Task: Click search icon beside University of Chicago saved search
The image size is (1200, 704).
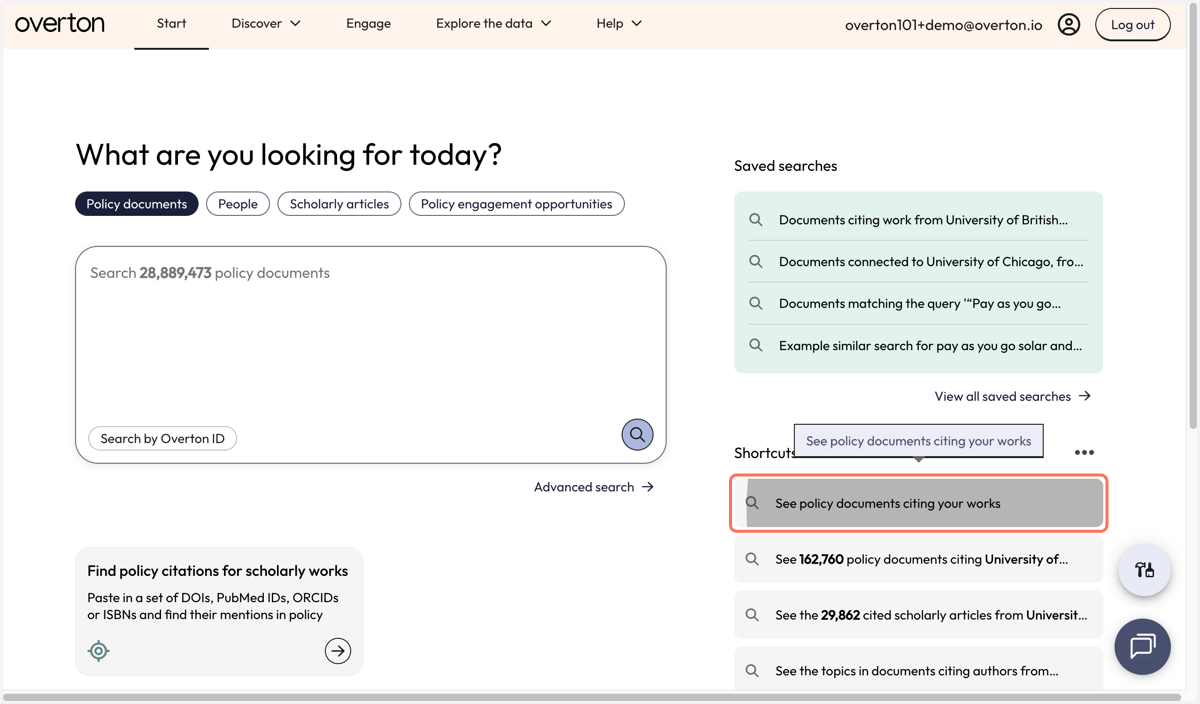Action: click(x=756, y=262)
